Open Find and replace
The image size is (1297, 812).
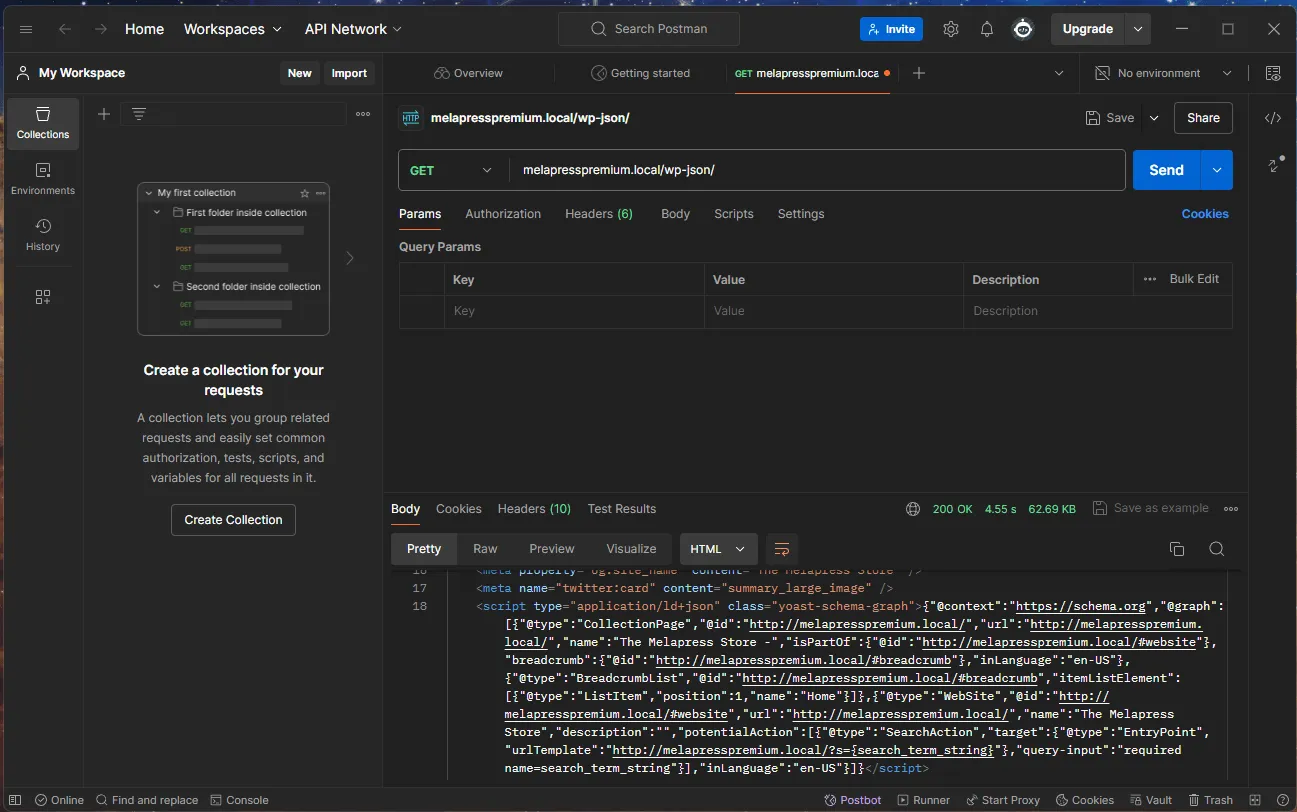click(146, 800)
